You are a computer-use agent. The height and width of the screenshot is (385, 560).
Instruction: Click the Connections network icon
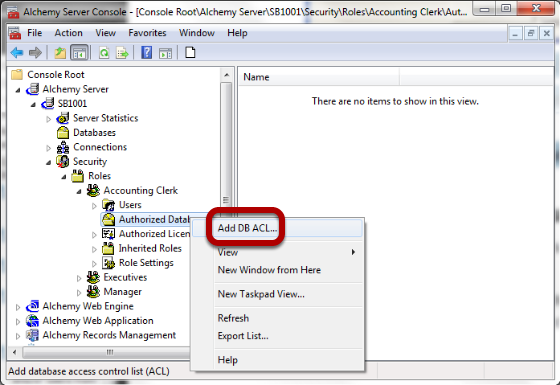click(63, 147)
